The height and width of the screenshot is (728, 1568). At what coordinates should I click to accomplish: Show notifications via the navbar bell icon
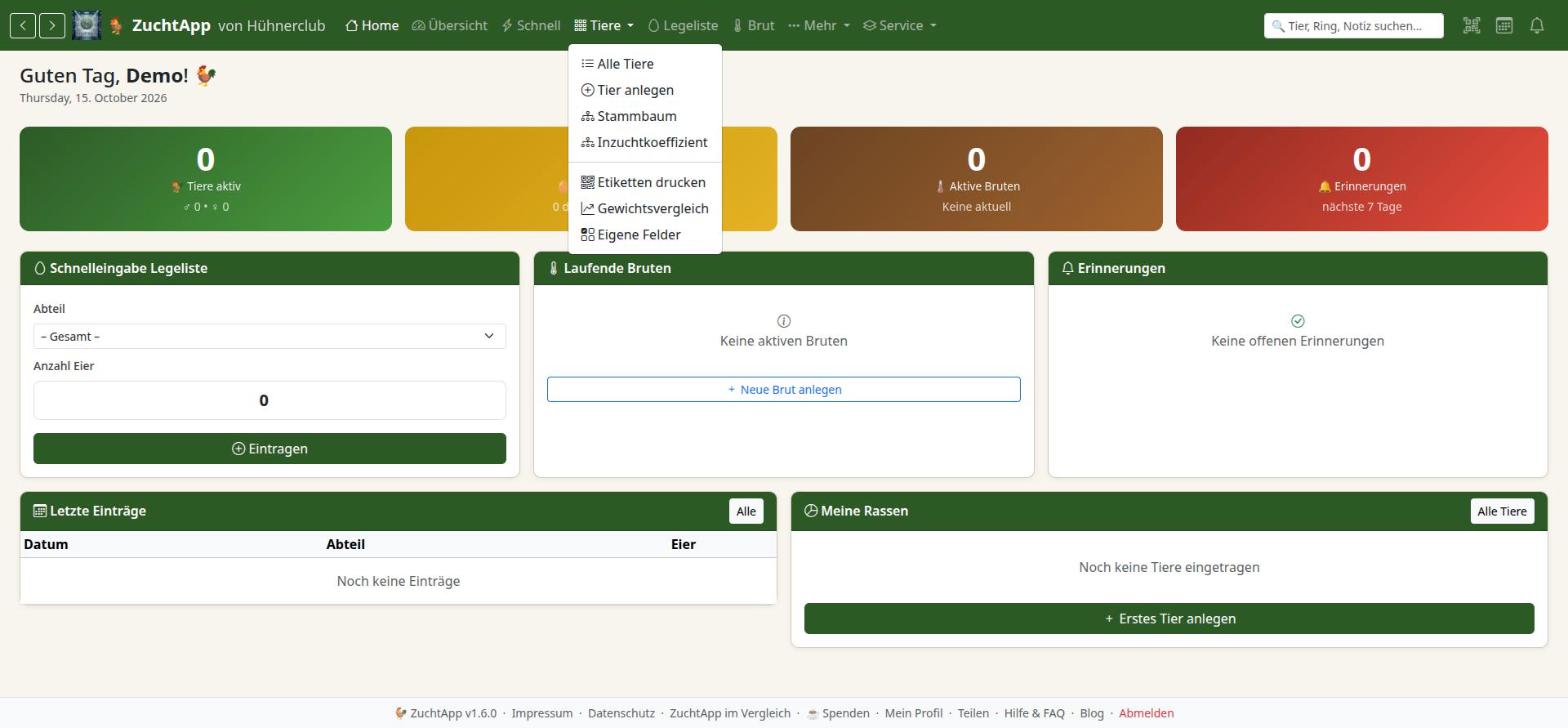(1537, 26)
